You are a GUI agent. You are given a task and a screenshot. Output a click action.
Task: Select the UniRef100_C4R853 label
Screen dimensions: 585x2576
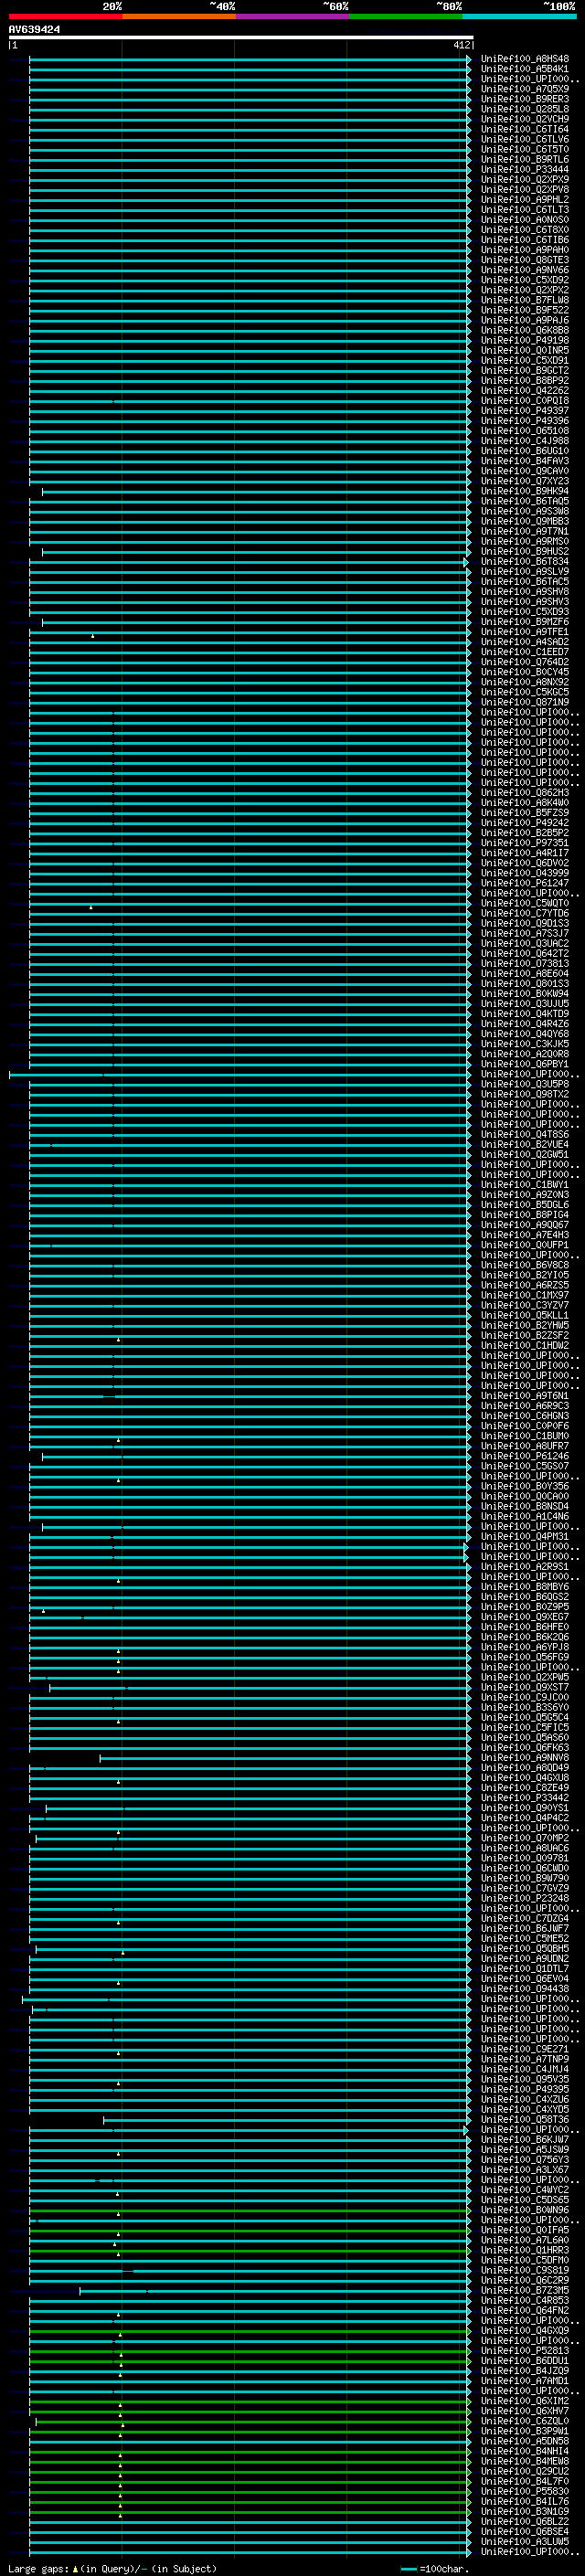point(525,2300)
